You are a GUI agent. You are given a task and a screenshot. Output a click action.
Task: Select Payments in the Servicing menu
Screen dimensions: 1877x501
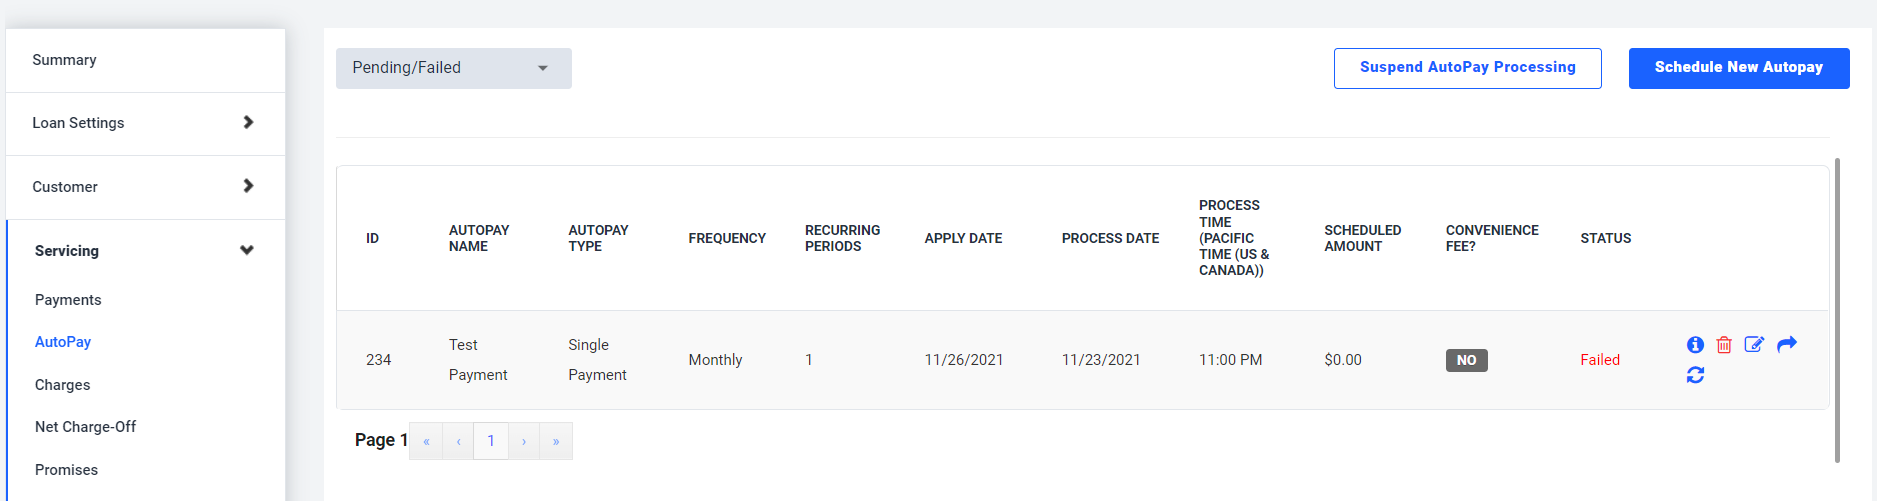coord(68,300)
